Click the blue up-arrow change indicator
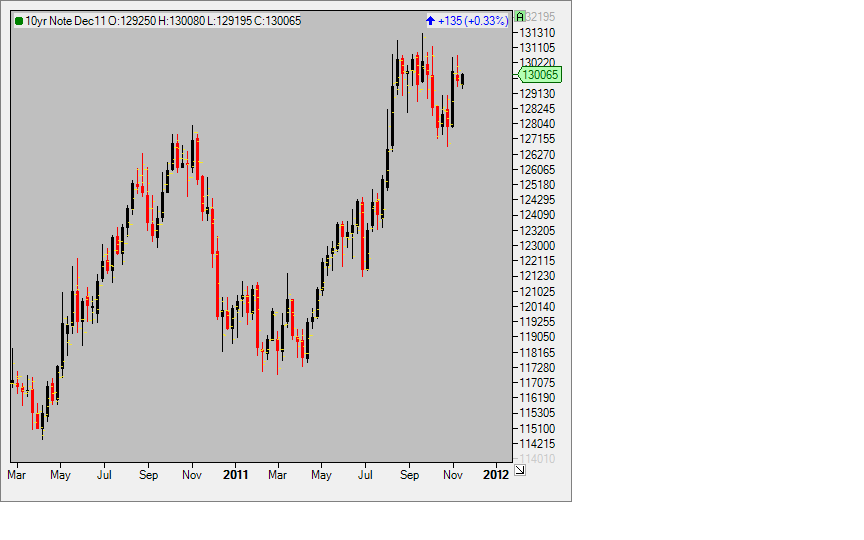 [430, 21]
